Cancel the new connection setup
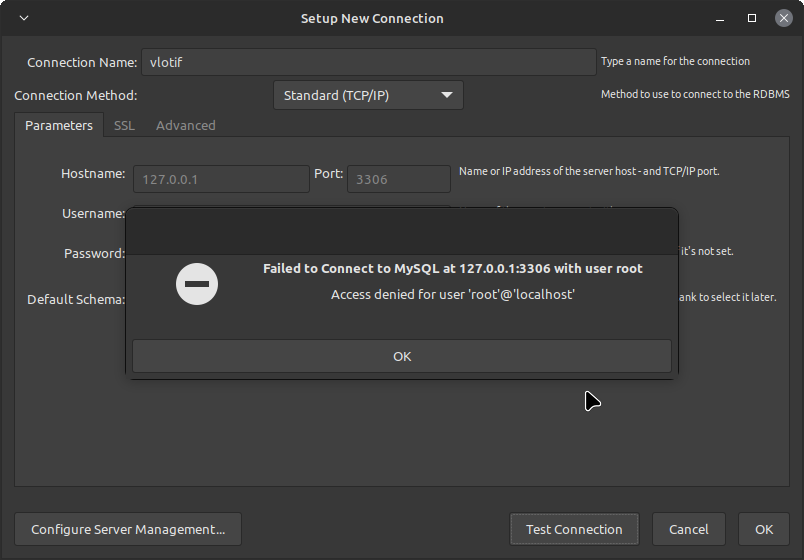This screenshot has height=560, width=804. tap(688, 529)
